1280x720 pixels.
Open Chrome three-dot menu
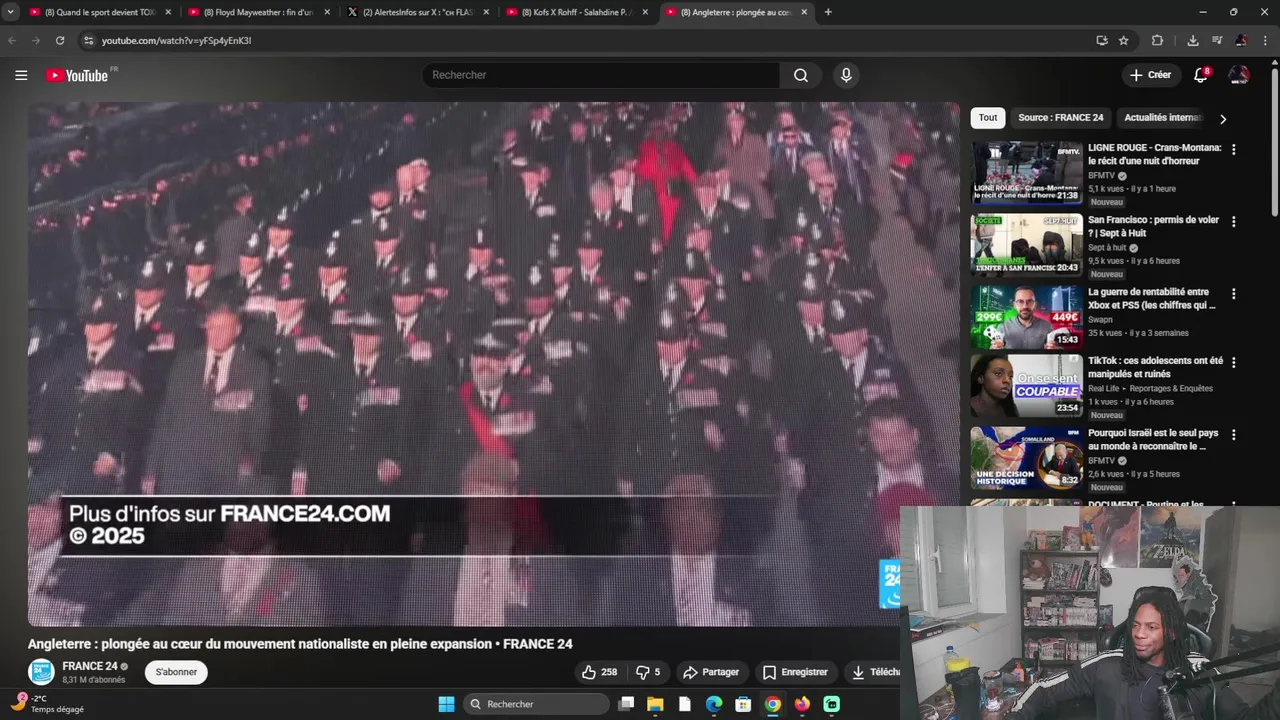(x=1265, y=40)
